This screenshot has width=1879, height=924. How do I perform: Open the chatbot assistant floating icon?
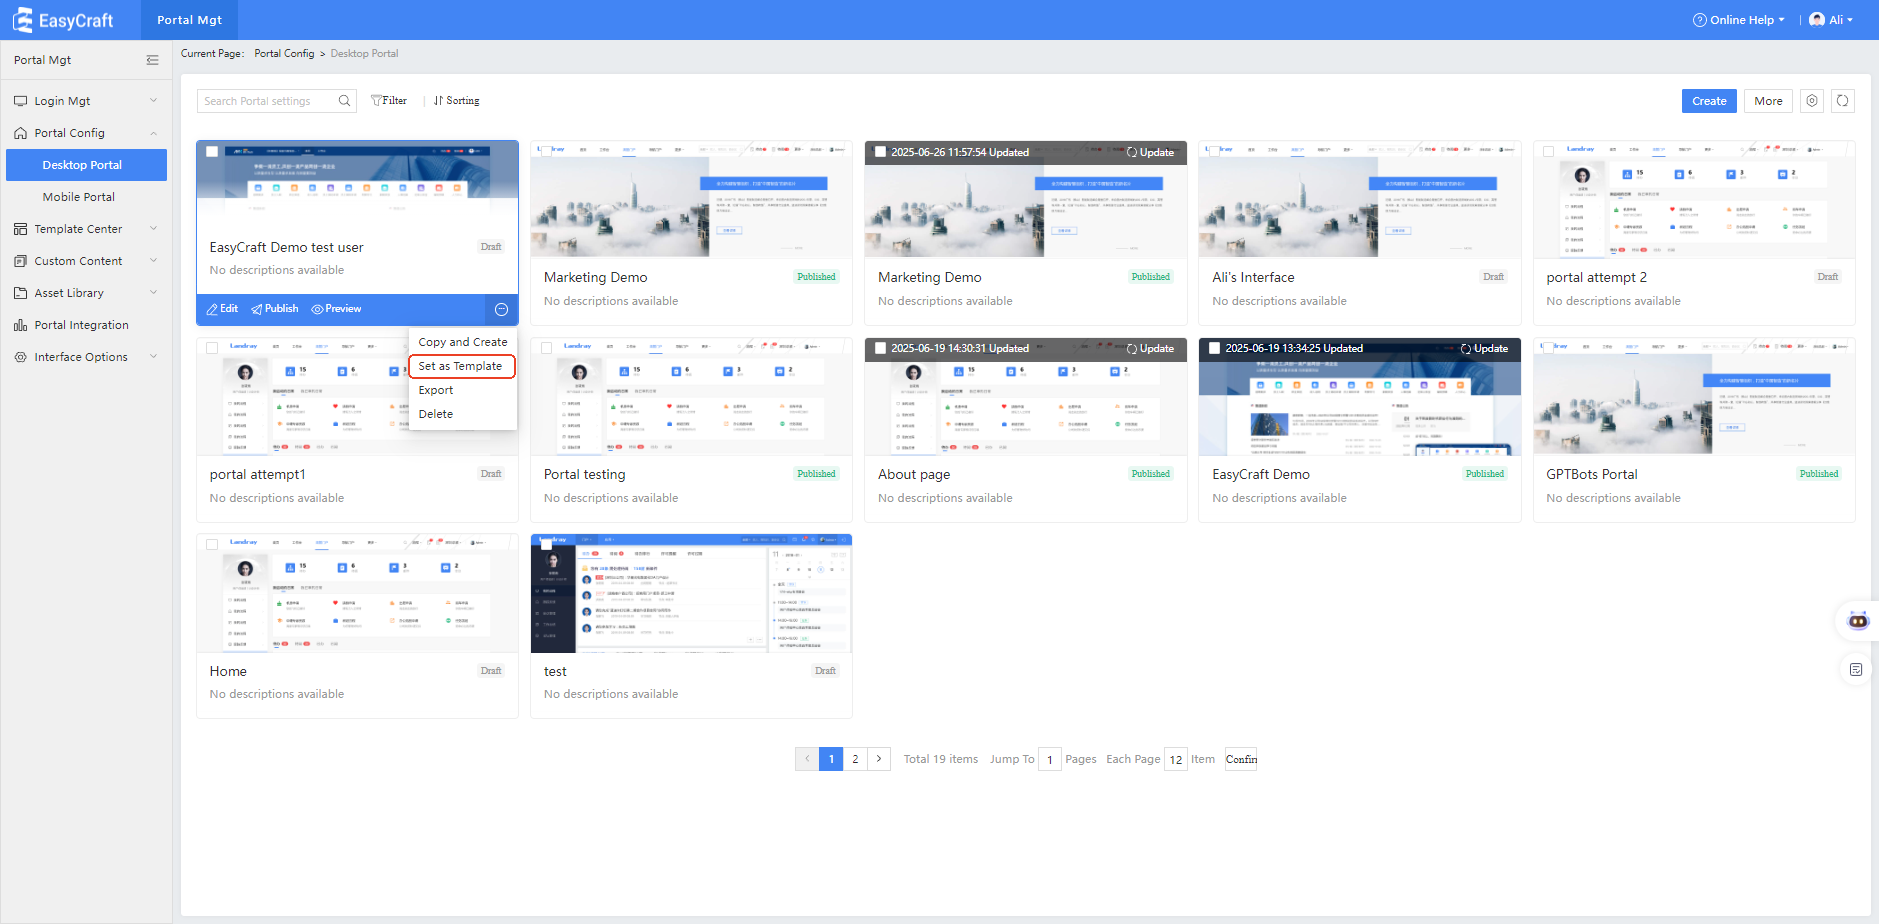click(1857, 621)
